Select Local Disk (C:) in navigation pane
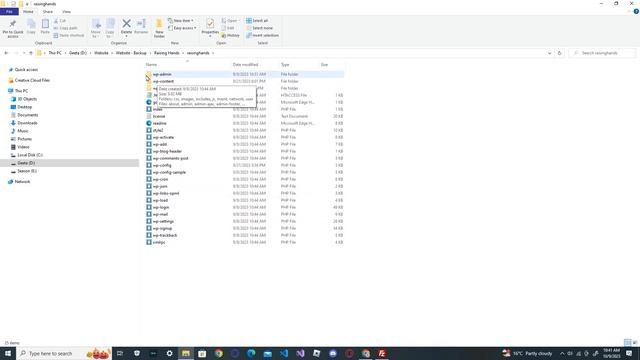Screen dimensions: 640x360 coord(26,155)
